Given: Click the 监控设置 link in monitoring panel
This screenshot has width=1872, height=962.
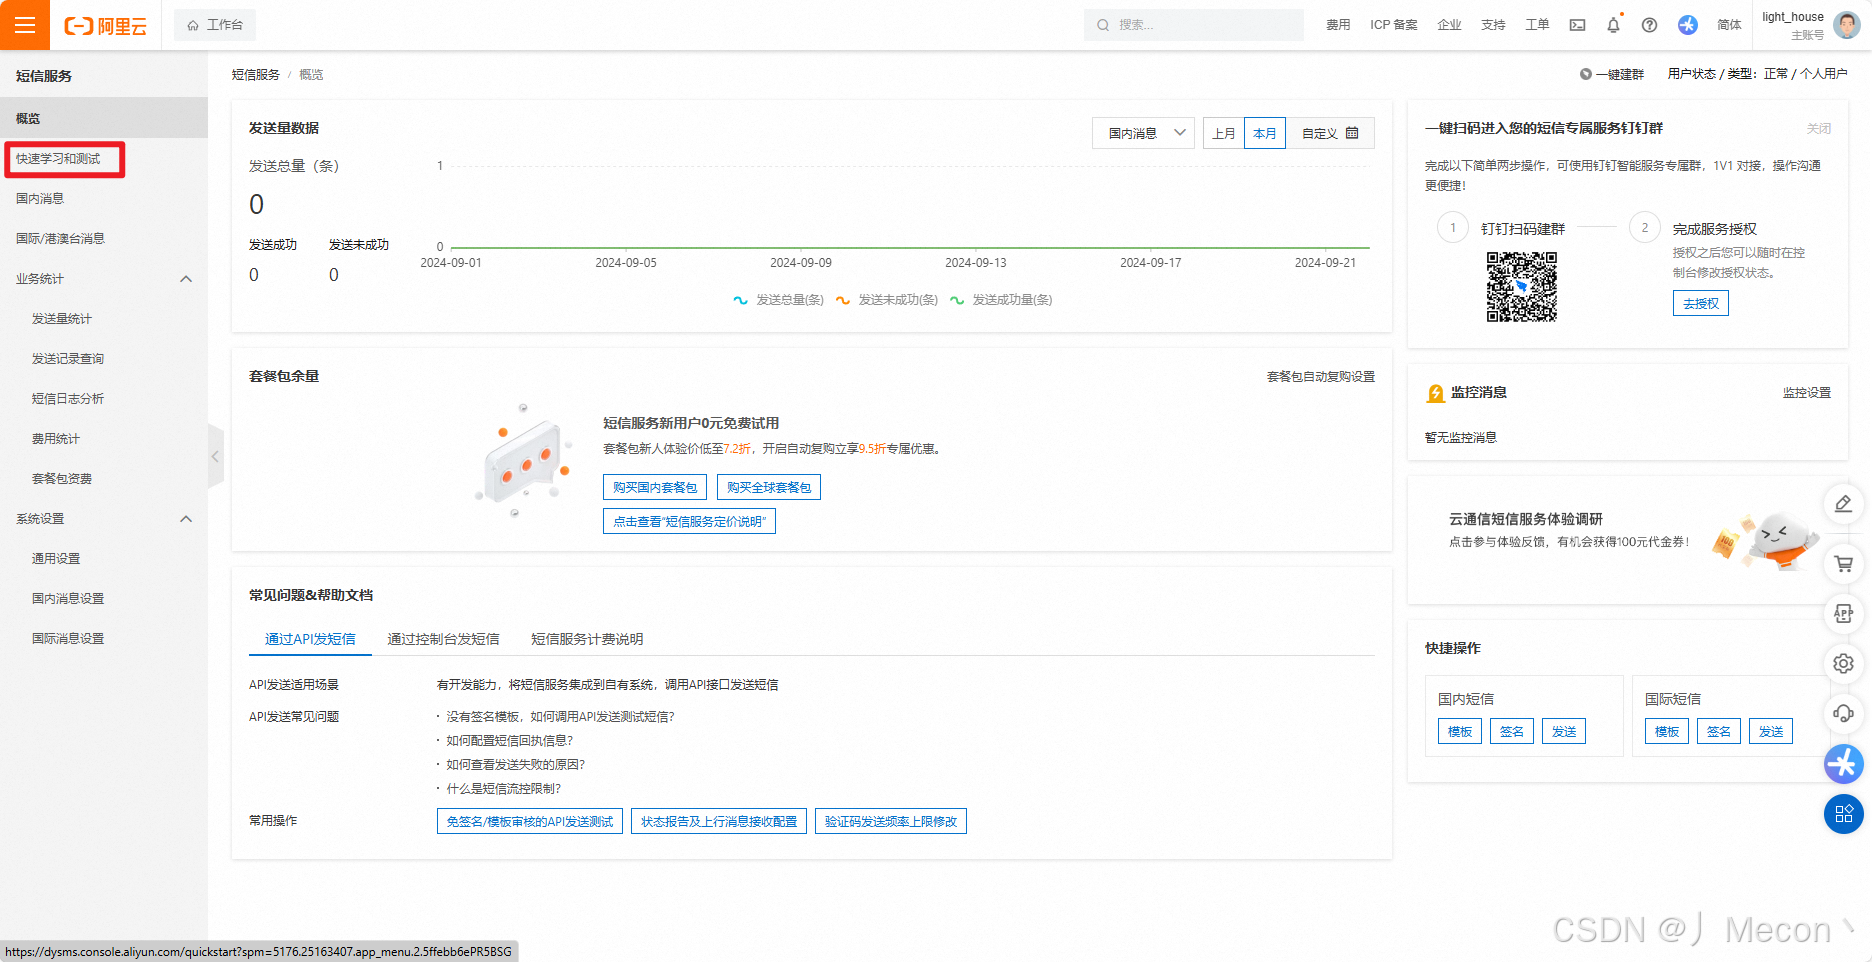Looking at the screenshot, I should pos(1806,392).
